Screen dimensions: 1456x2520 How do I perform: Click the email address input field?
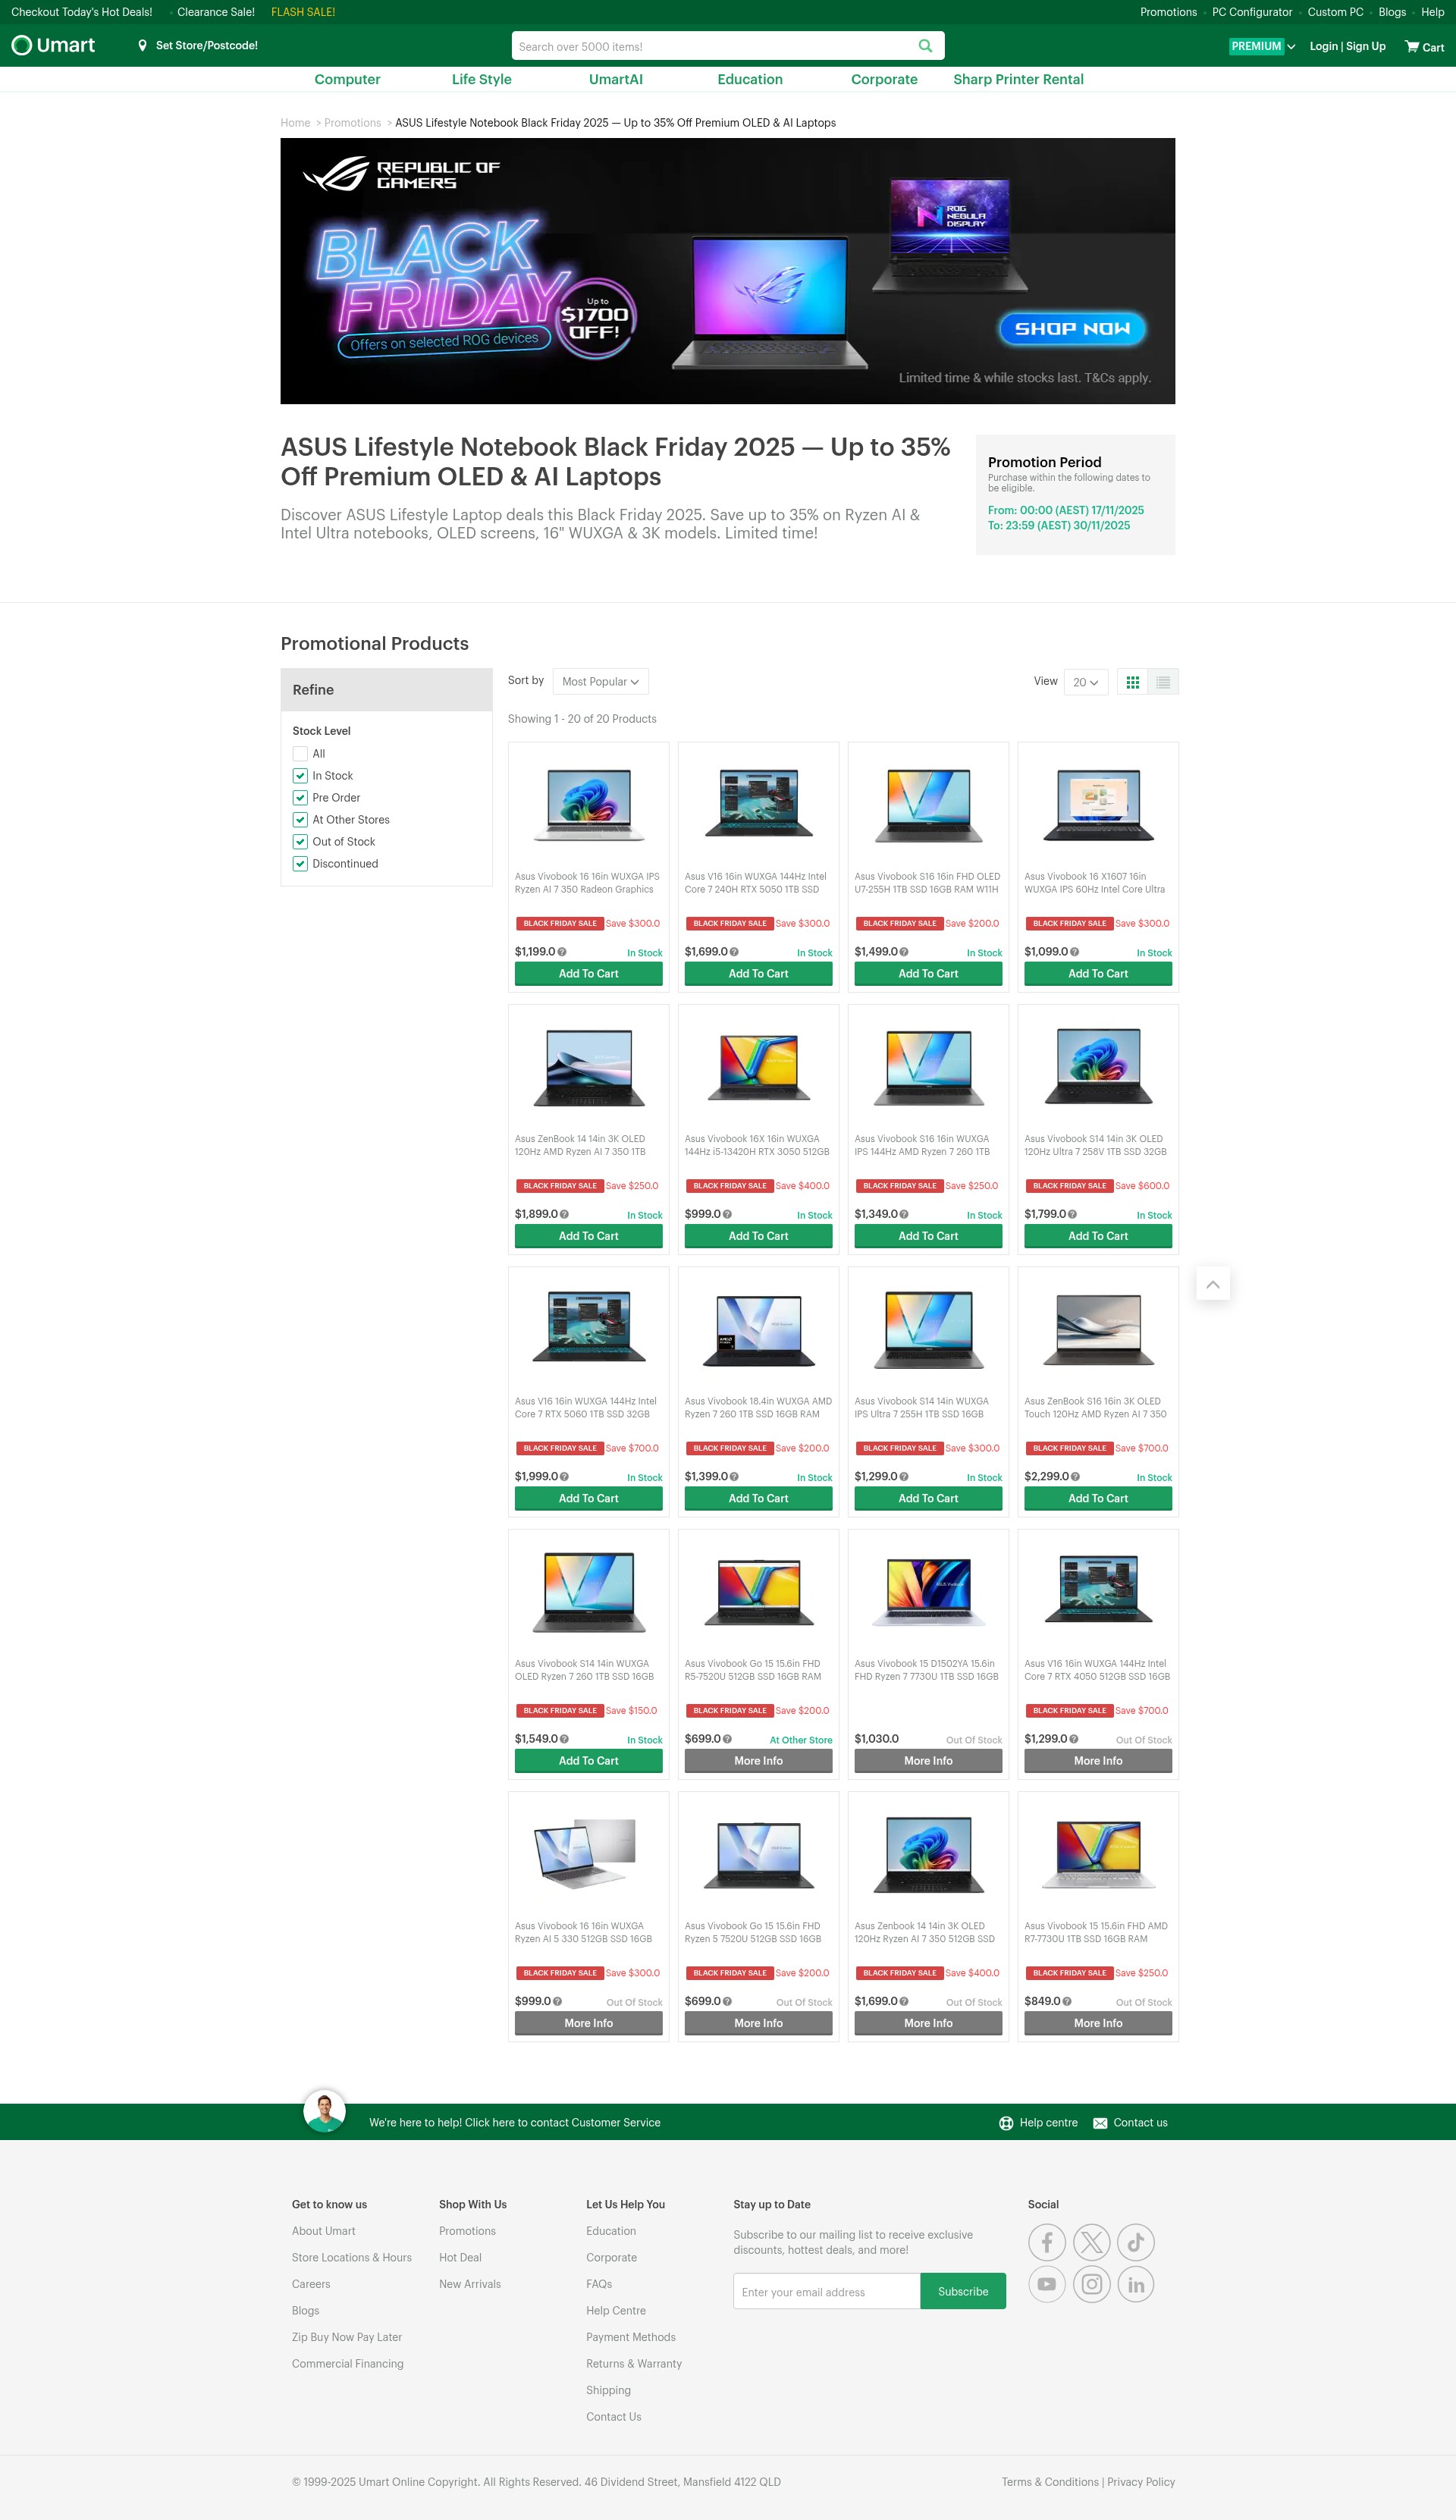[827, 2292]
